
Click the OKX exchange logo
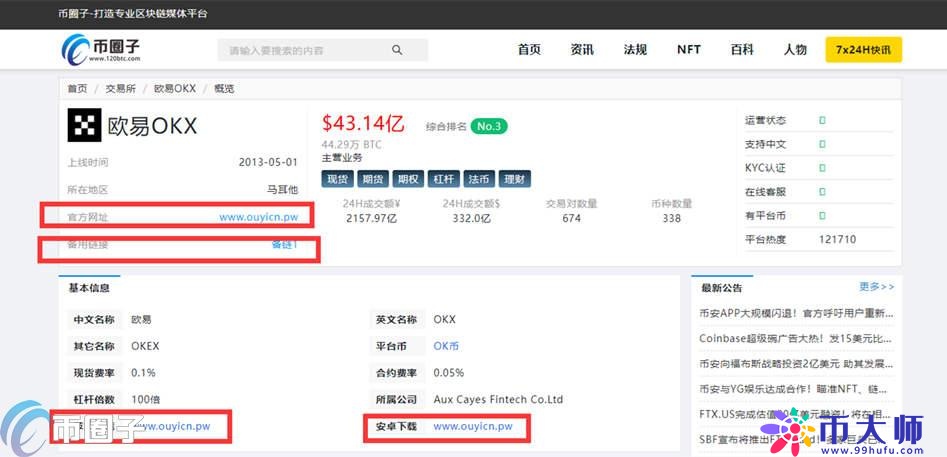coord(85,125)
